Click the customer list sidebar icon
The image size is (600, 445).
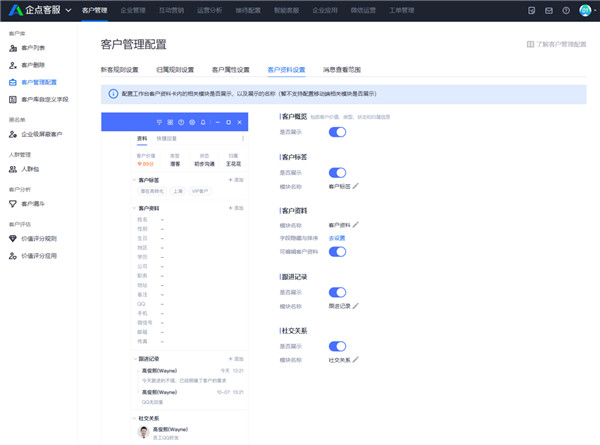tap(13, 48)
